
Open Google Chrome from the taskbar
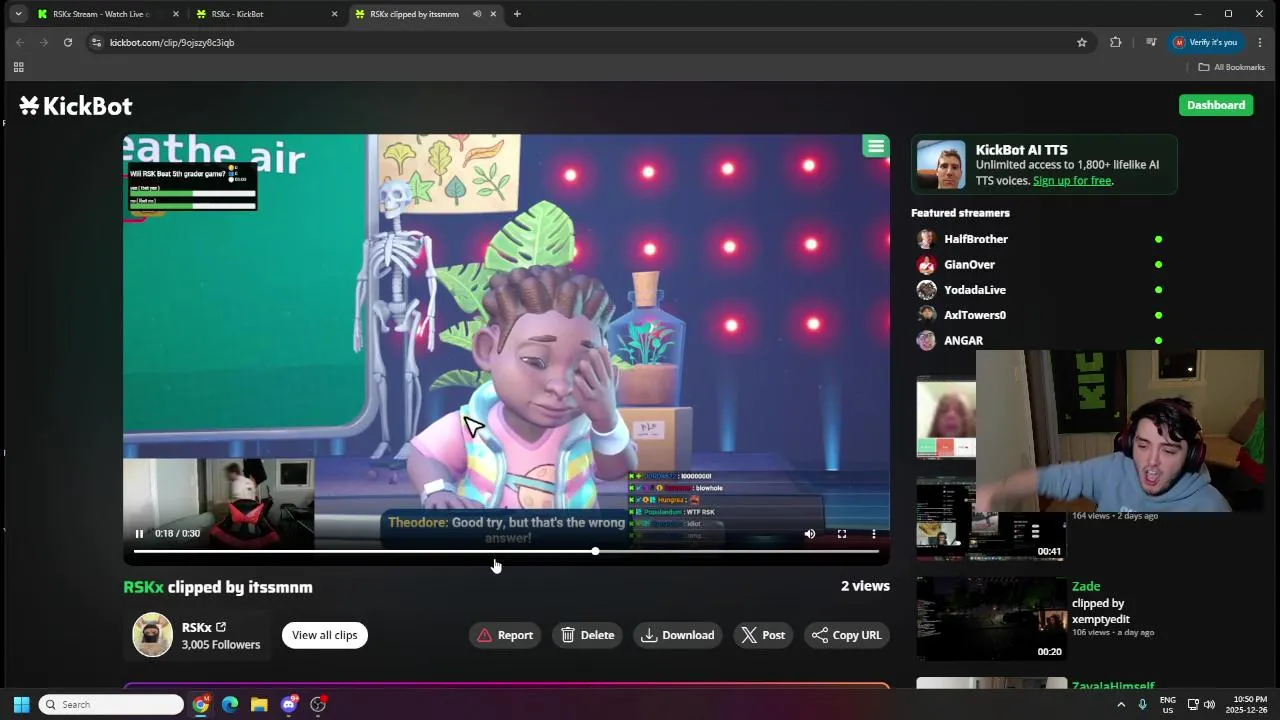click(201, 705)
